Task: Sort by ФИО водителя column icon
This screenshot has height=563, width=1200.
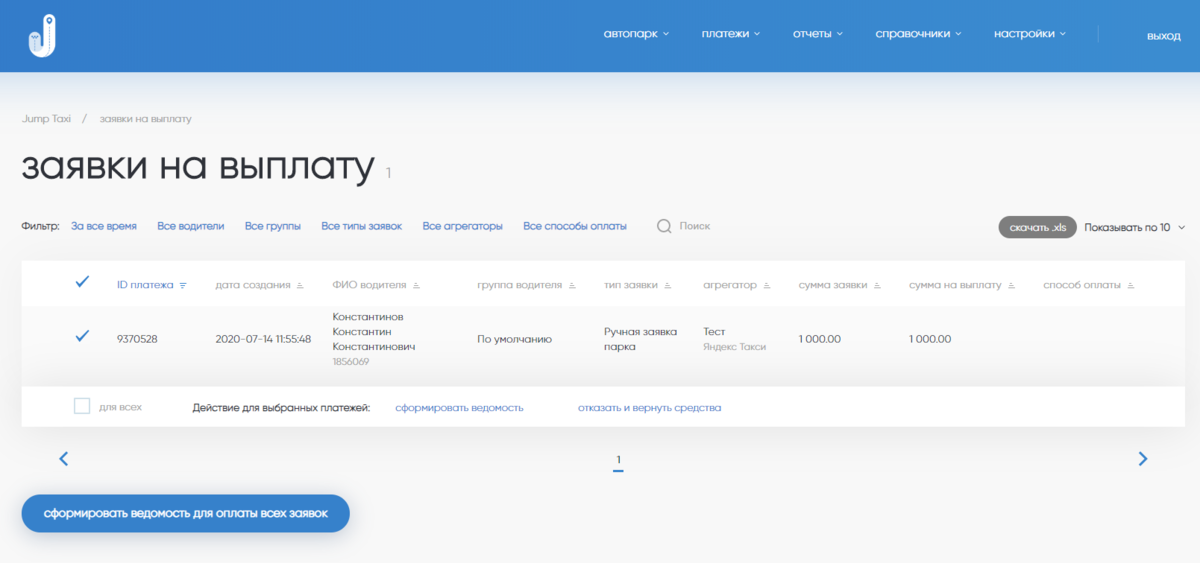Action: point(416,285)
